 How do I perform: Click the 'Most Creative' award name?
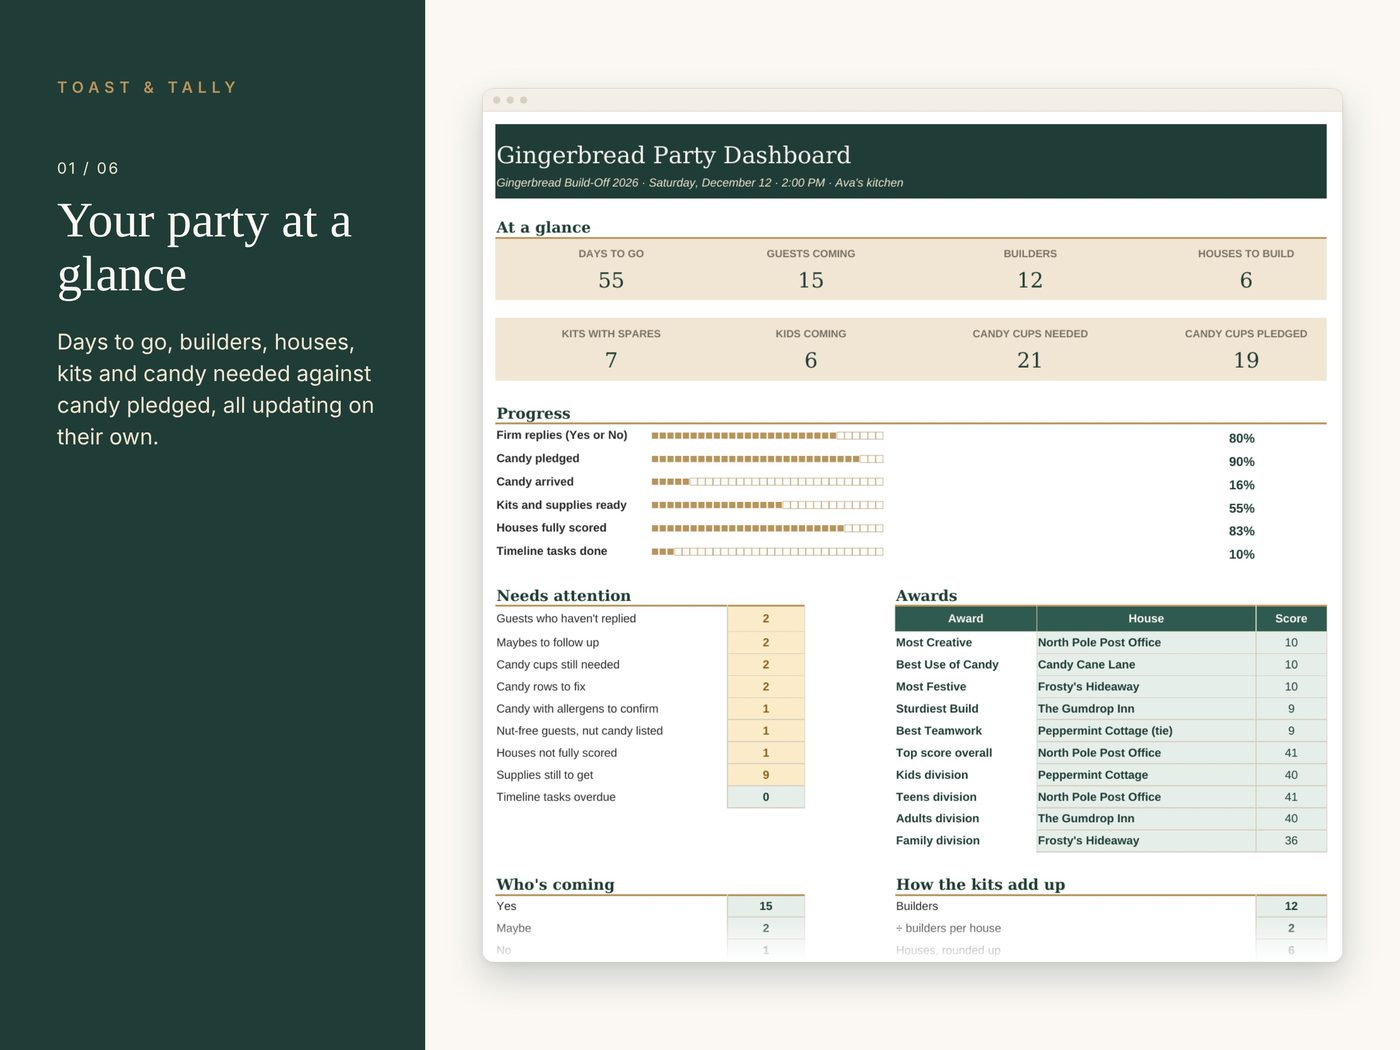pyautogui.click(x=934, y=643)
